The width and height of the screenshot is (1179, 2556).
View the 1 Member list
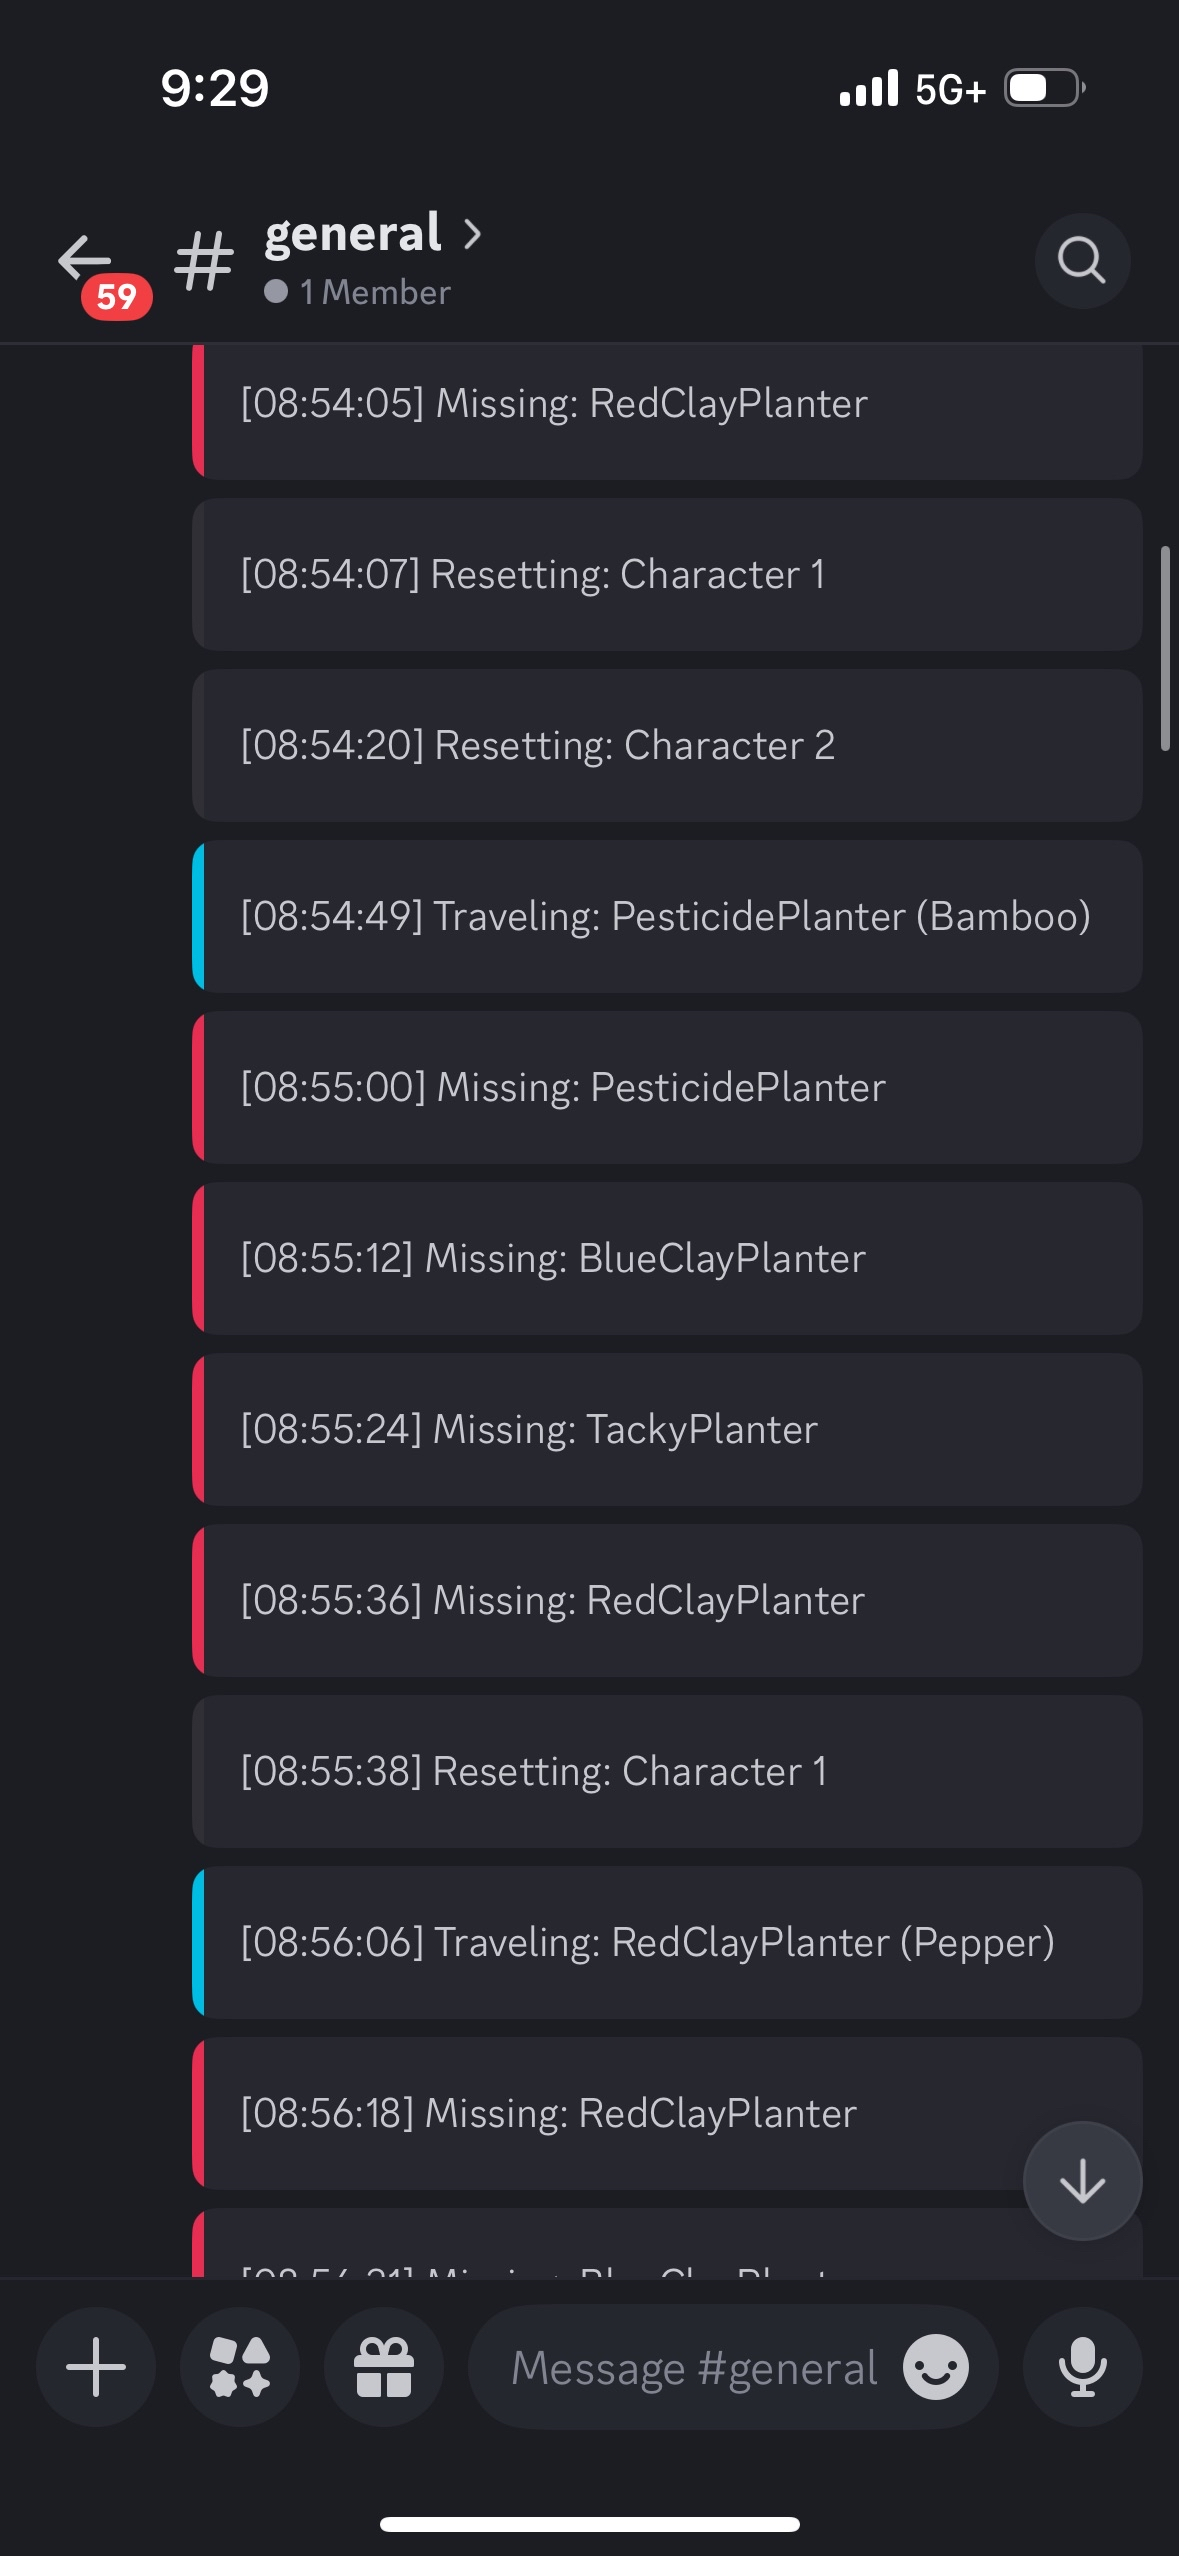[358, 292]
